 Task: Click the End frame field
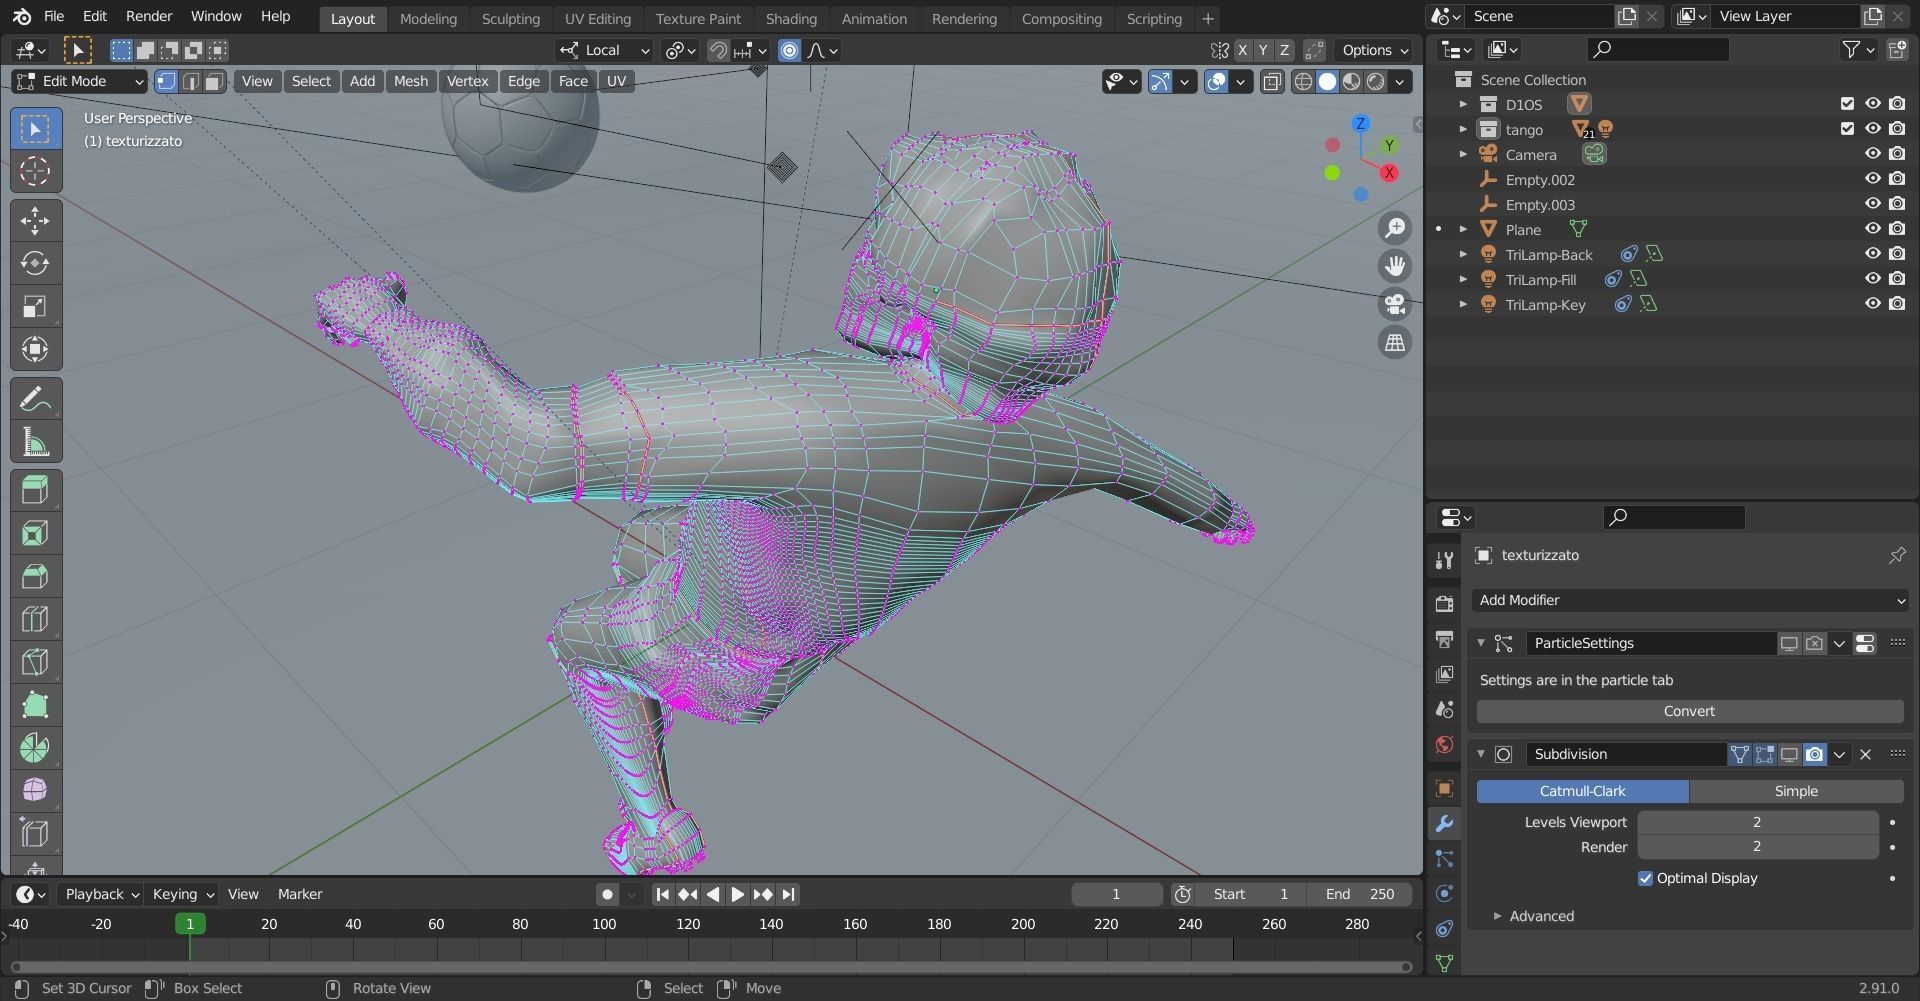coord(1360,895)
